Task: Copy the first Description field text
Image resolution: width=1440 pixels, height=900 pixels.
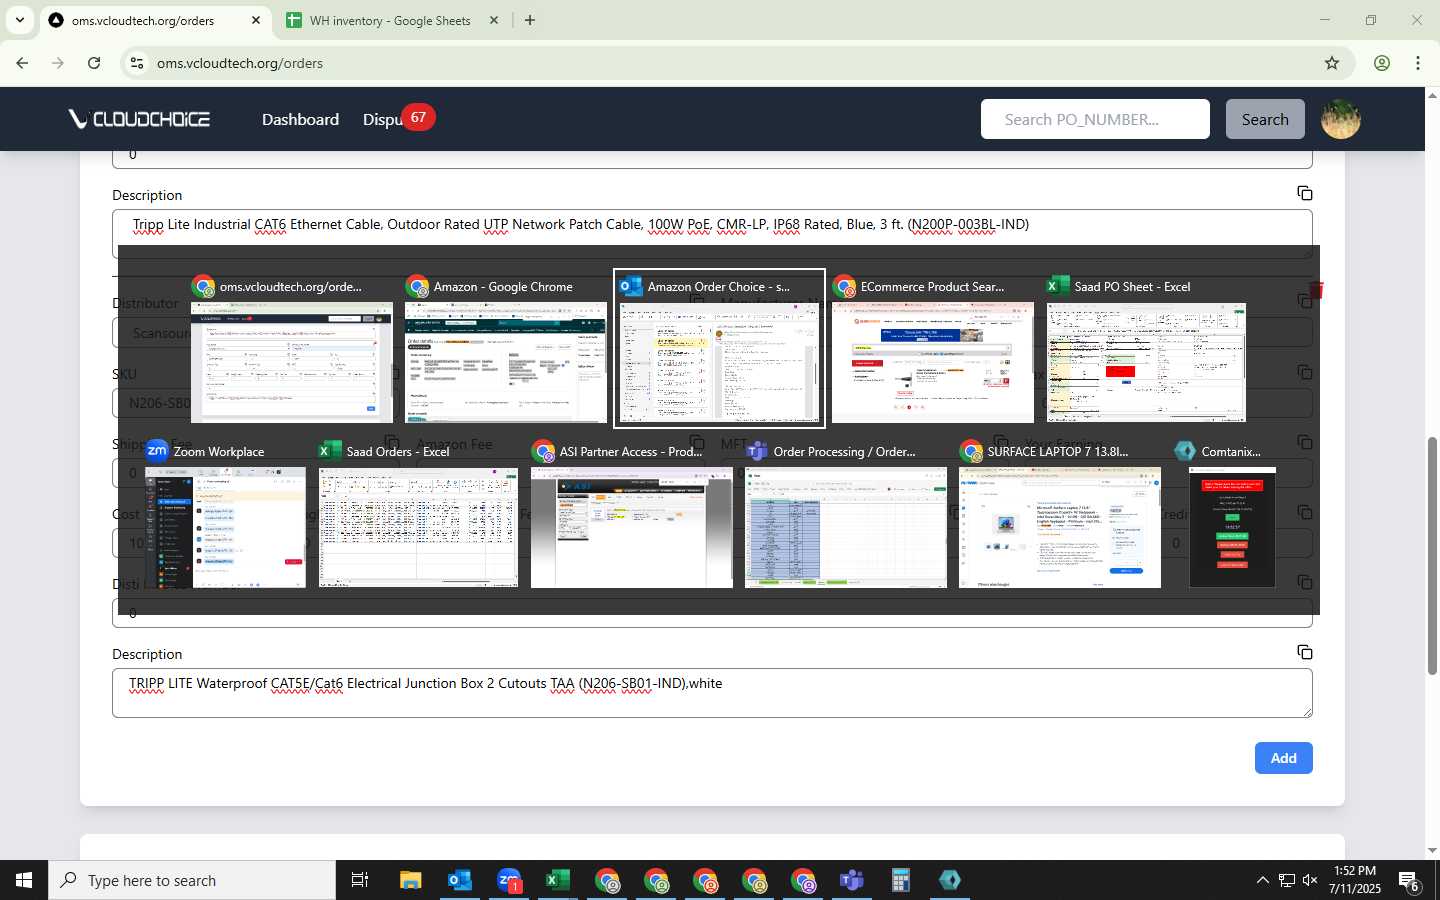Action: pos(1304,193)
